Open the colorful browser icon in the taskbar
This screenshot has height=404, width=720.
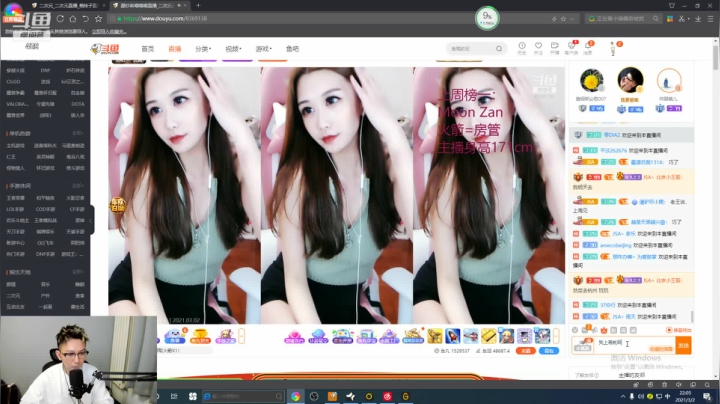click(x=295, y=396)
